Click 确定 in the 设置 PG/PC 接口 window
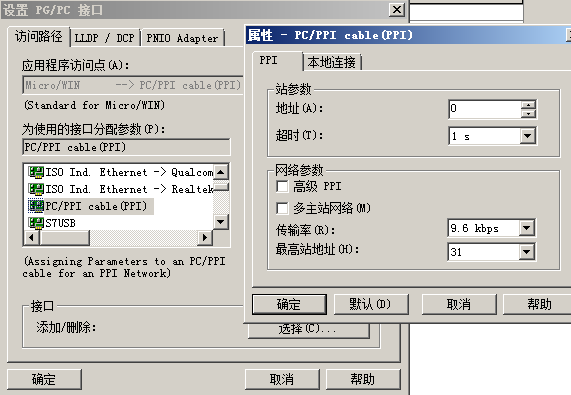 (x=44, y=379)
